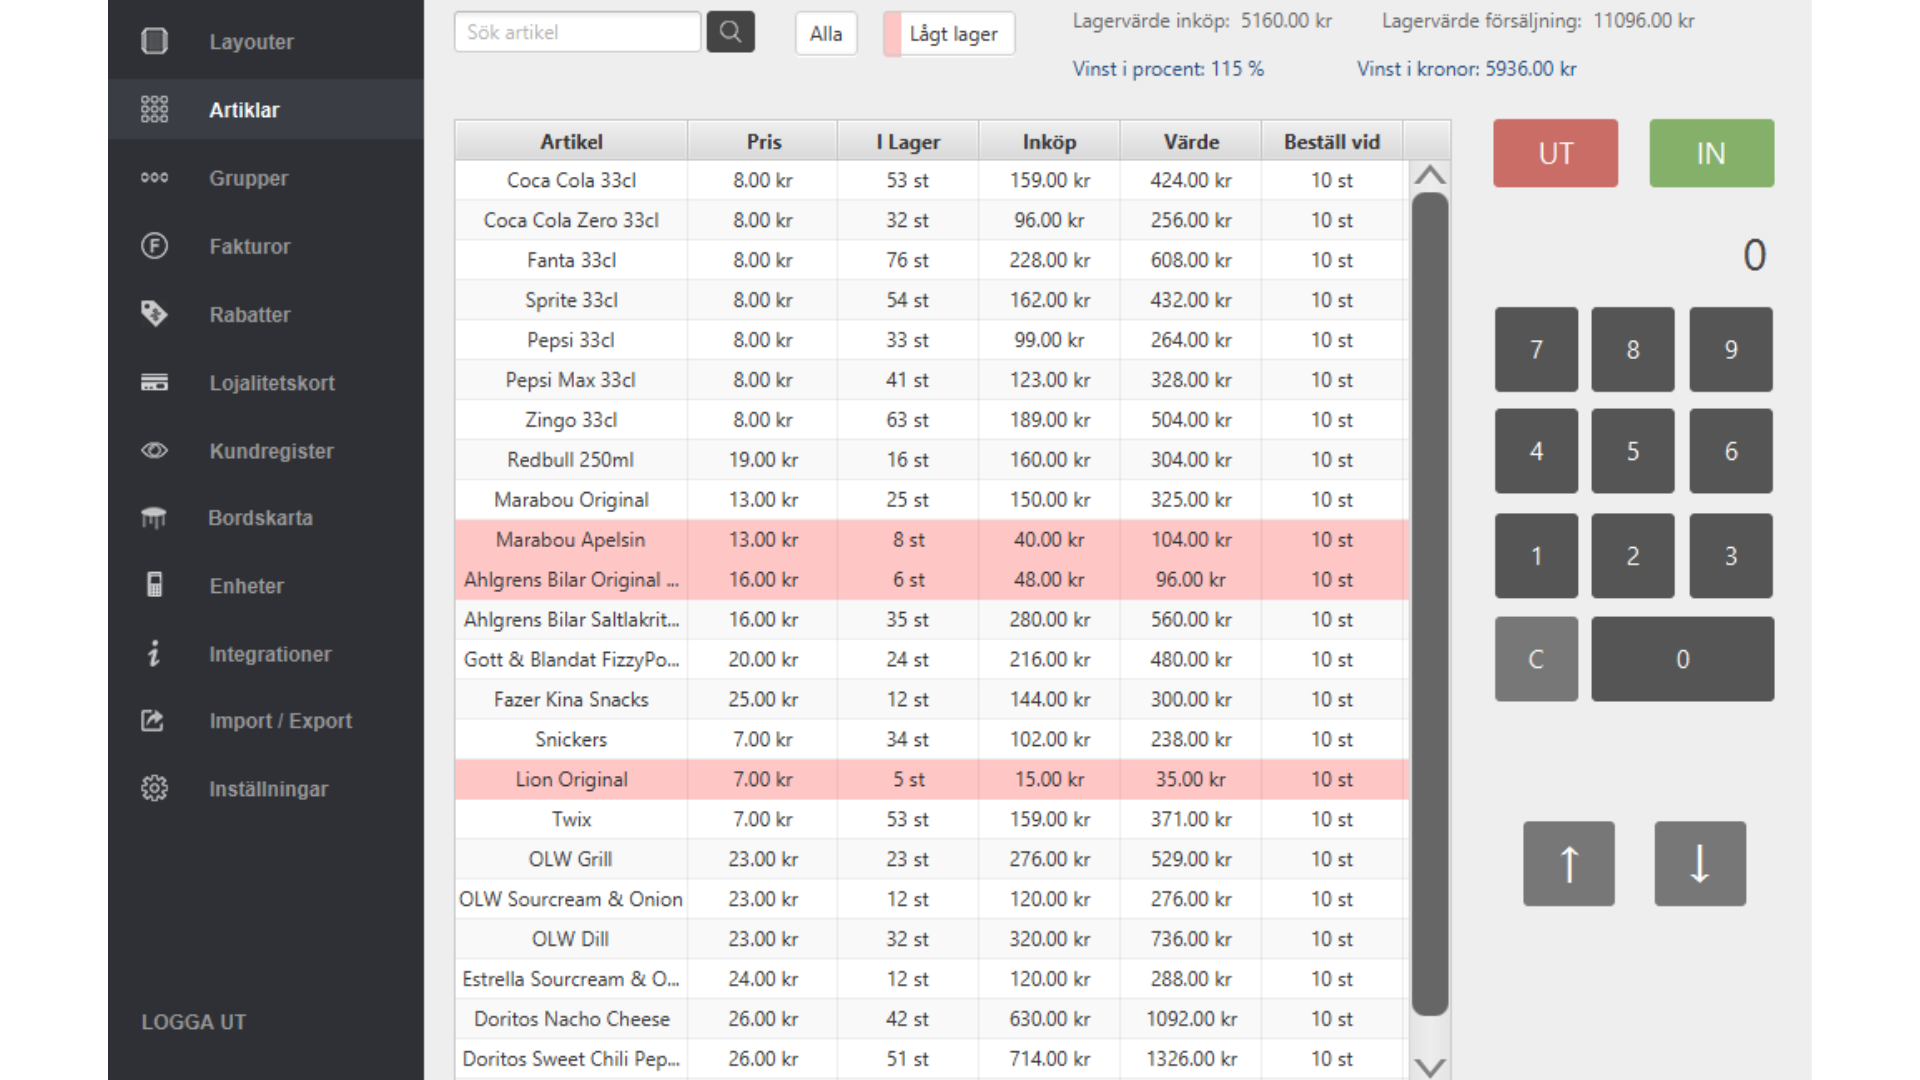Screen dimensions: 1920x1080
Task: Open the Fakturor menu item
Action: point(249,246)
